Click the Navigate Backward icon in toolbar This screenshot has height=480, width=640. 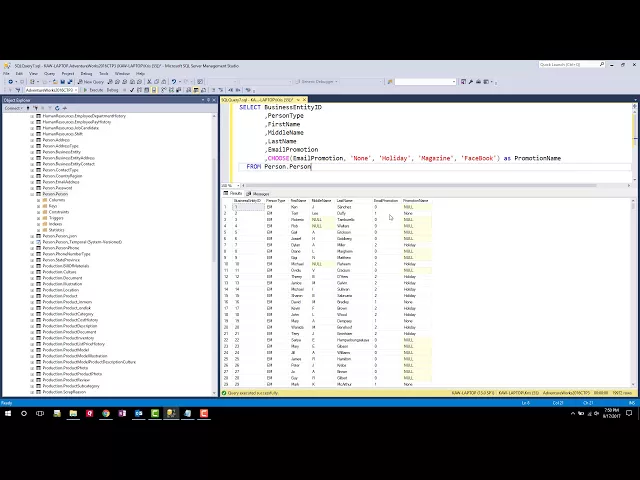(x=11, y=82)
